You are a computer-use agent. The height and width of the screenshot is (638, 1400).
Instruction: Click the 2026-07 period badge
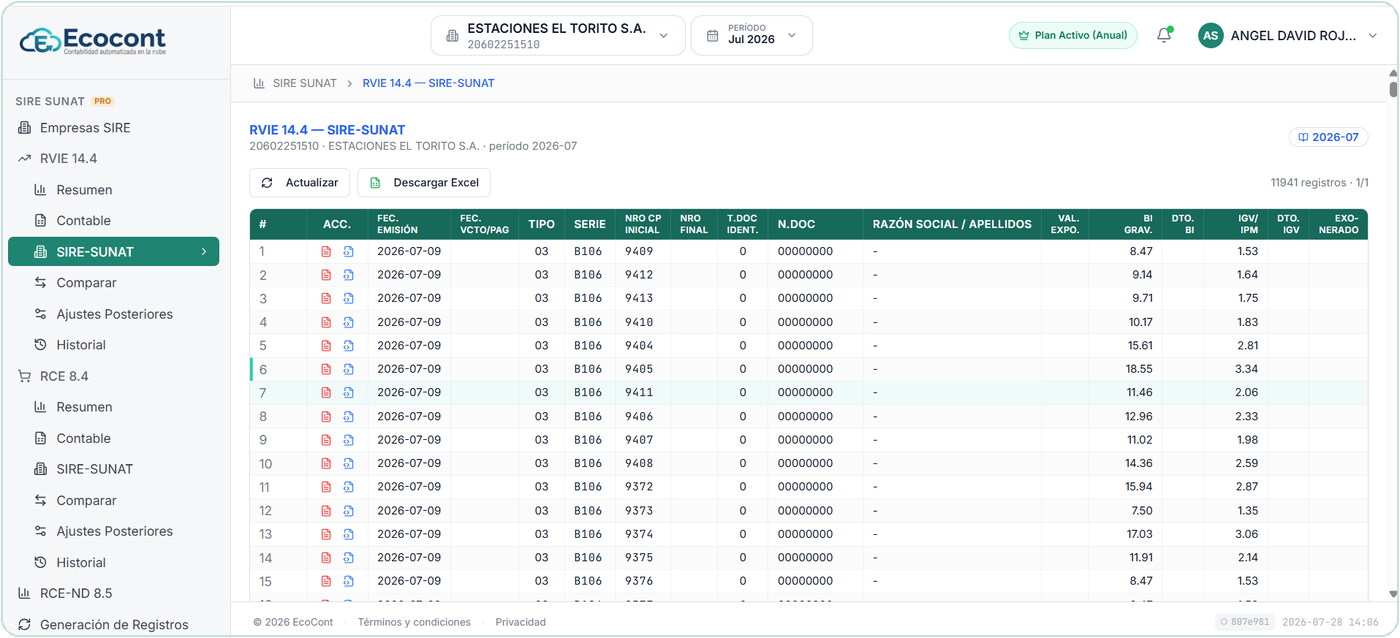[1328, 137]
